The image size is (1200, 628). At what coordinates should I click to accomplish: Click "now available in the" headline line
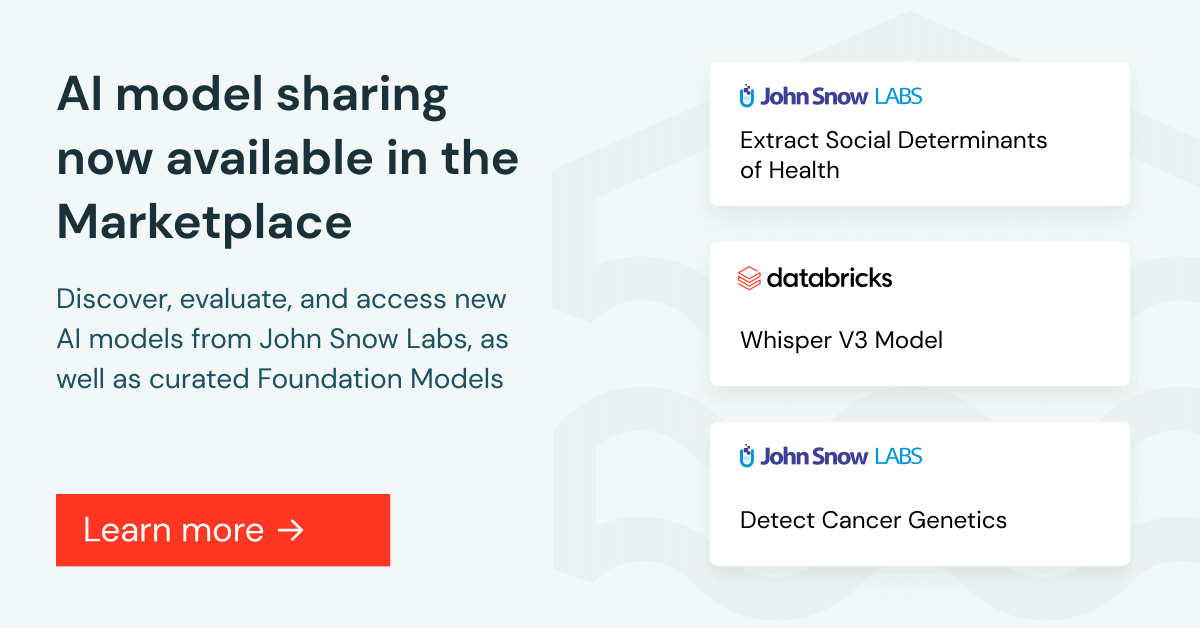coord(287,158)
